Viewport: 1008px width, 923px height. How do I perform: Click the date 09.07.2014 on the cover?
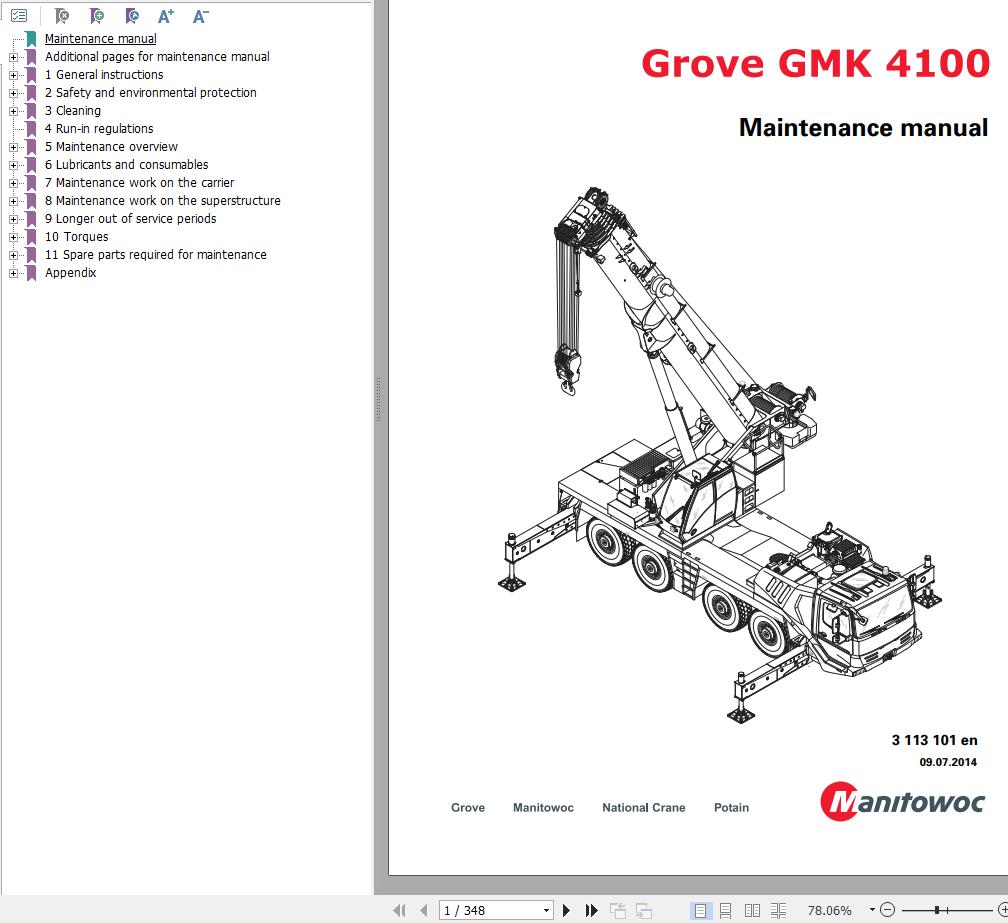click(948, 762)
